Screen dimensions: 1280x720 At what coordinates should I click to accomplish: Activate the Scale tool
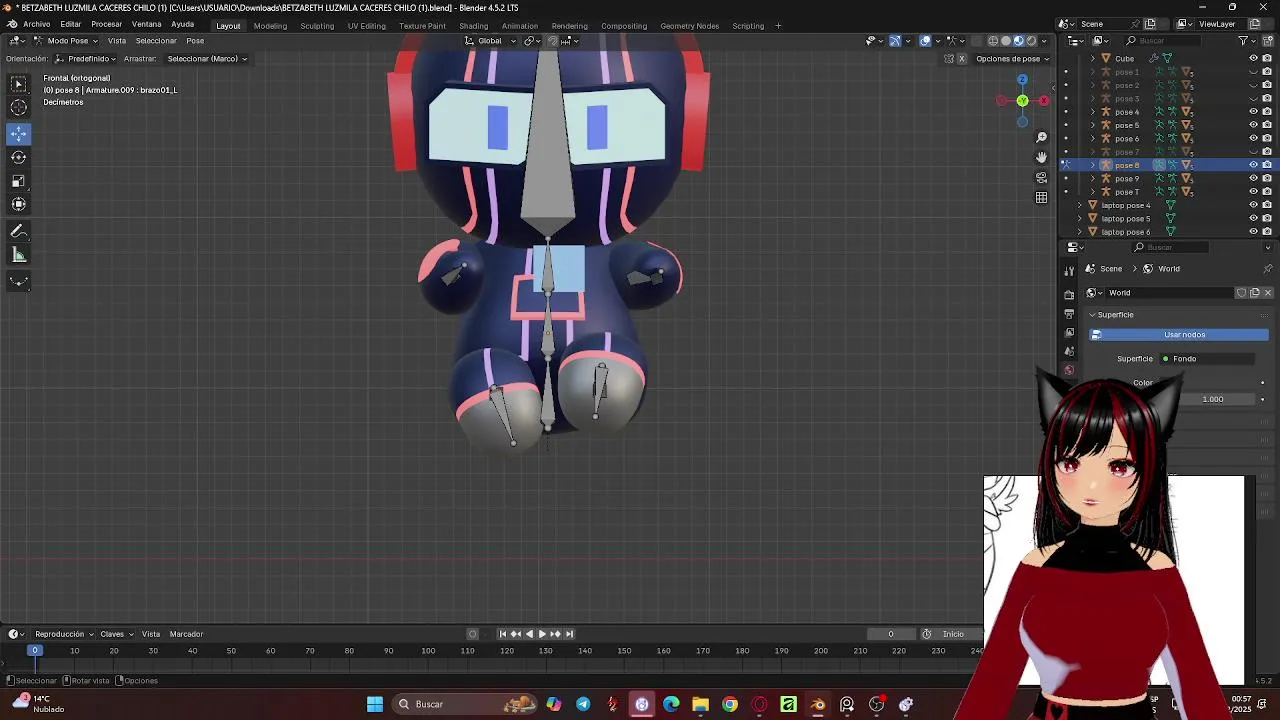pos(19,181)
